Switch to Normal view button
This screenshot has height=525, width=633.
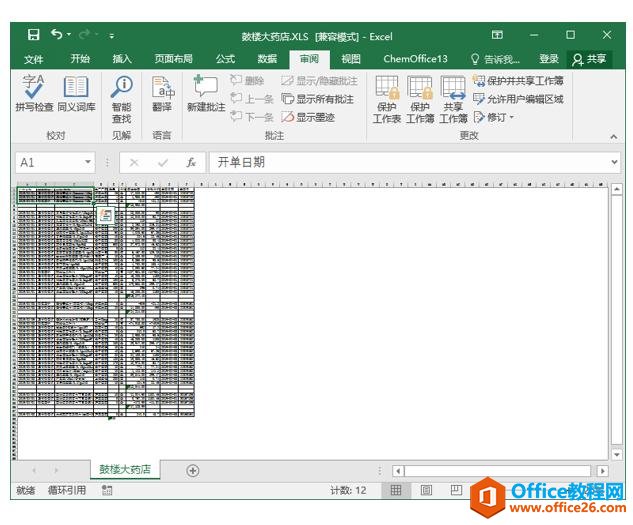point(396,490)
